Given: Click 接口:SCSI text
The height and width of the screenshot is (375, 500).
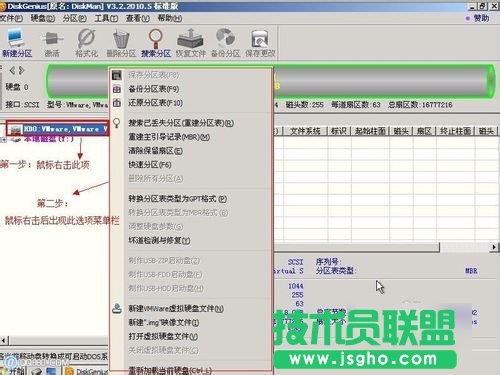Looking at the screenshot, I should tap(22, 105).
